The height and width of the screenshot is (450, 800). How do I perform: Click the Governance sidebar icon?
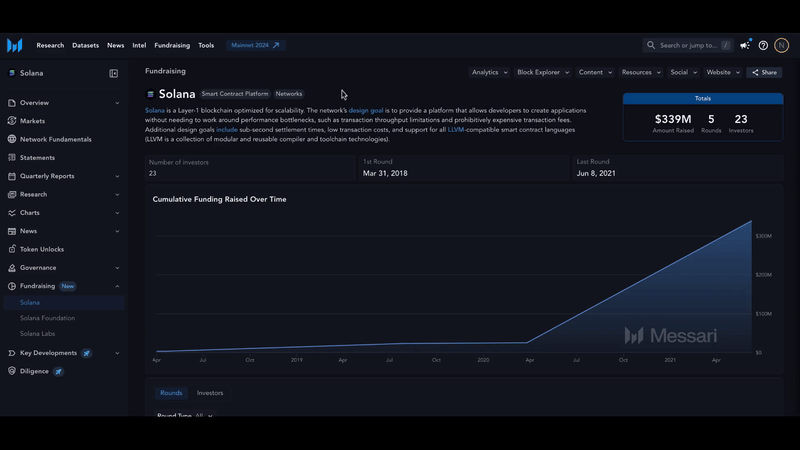(x=12, y=268)
